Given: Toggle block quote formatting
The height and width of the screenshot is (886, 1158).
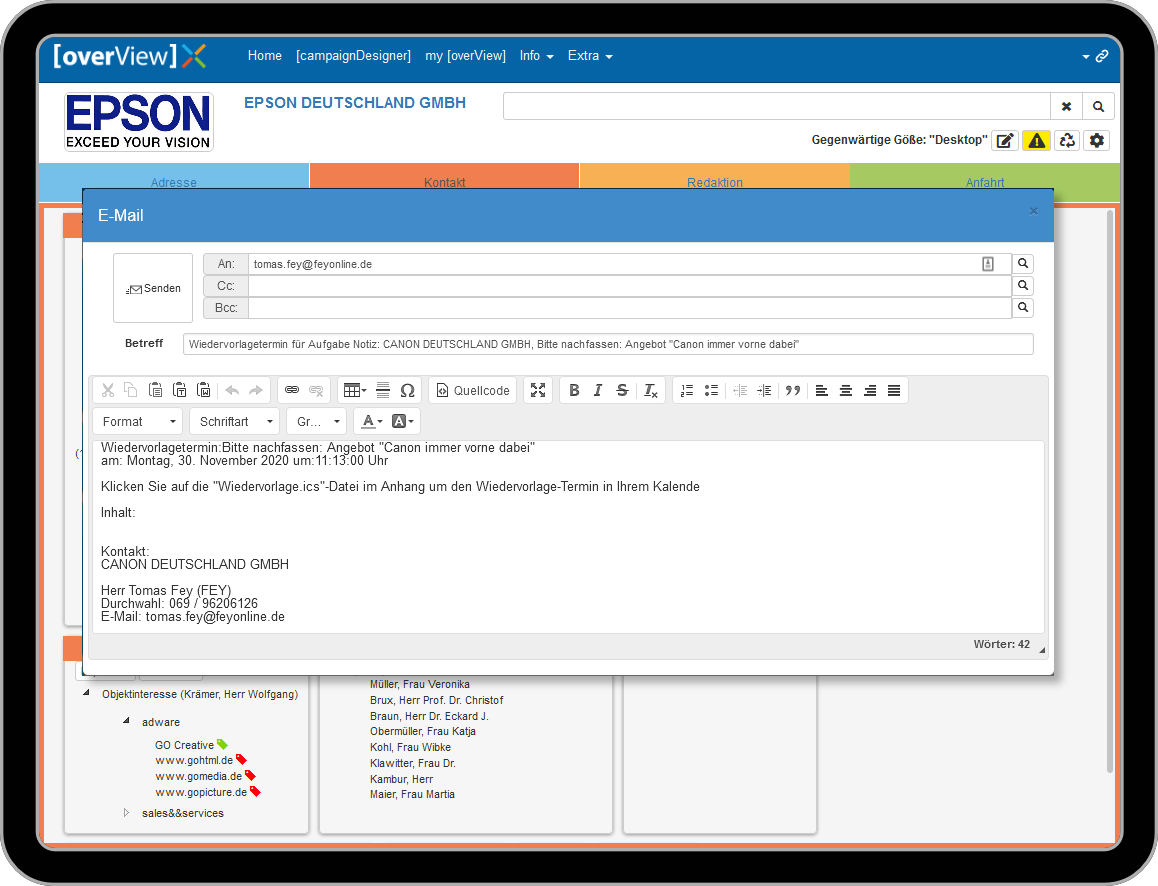Looking at the screenshot, I should (x=793, y=391).
